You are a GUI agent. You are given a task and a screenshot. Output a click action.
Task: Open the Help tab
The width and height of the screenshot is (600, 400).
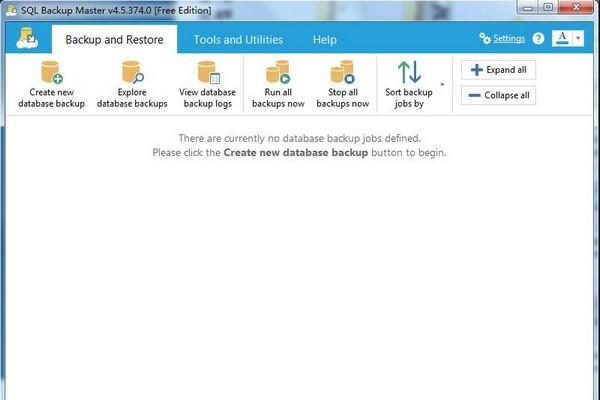324,39
